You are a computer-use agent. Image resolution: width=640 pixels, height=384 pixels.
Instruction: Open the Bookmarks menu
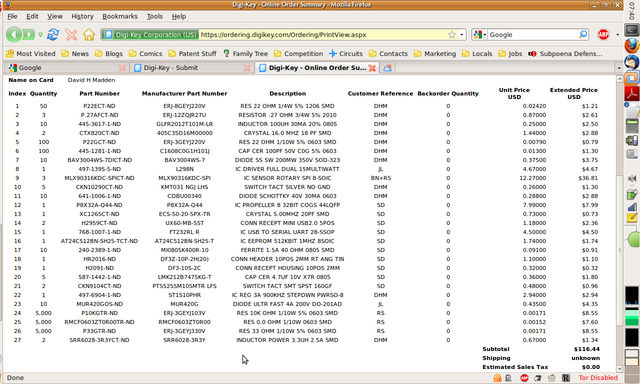[120, 16]
